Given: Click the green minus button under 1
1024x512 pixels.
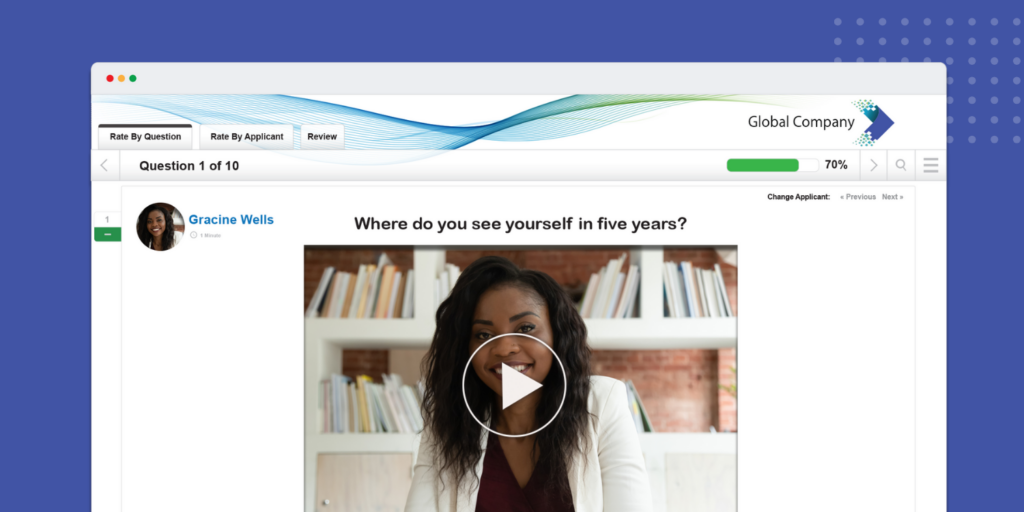Looking at the screenshot, I should 107,234.
